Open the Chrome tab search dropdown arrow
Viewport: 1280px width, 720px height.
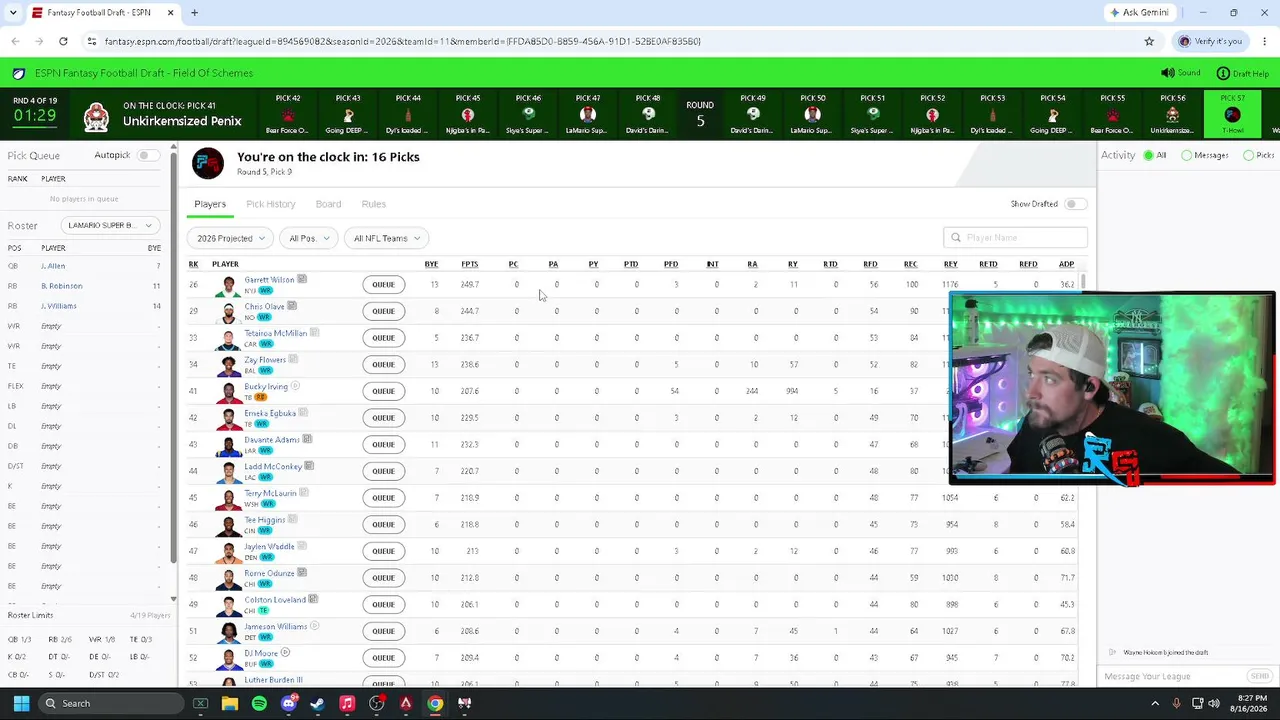coord(13,13)
